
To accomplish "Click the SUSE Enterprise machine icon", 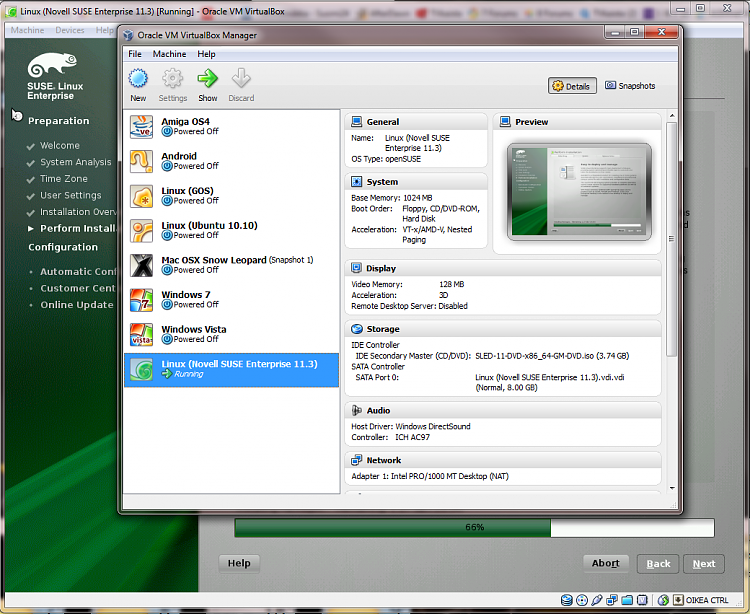I will click(142, 370).
